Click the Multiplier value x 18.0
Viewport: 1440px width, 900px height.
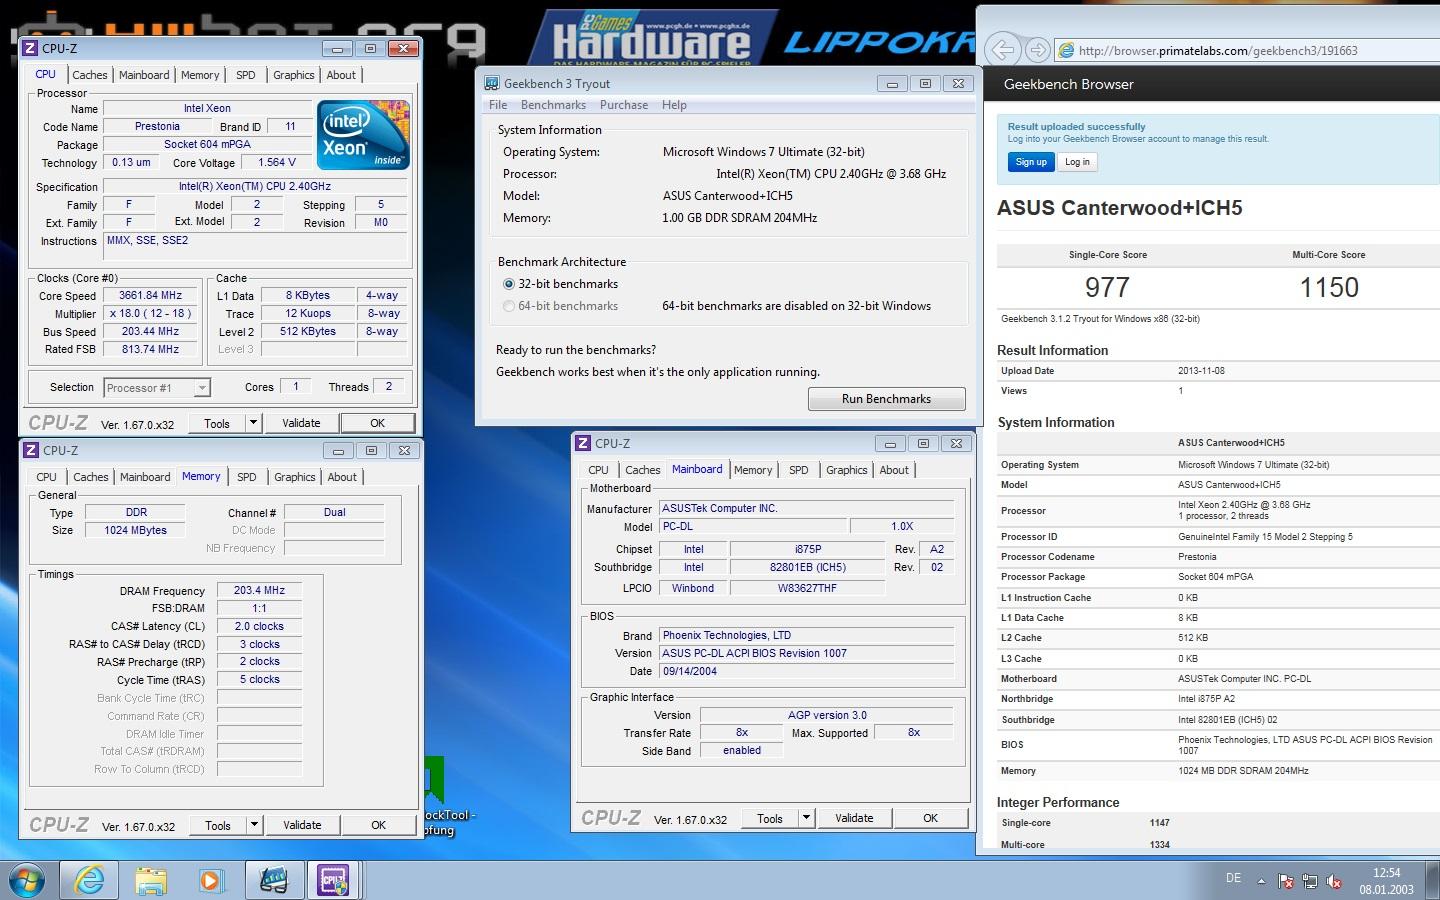tap(150, 313)
